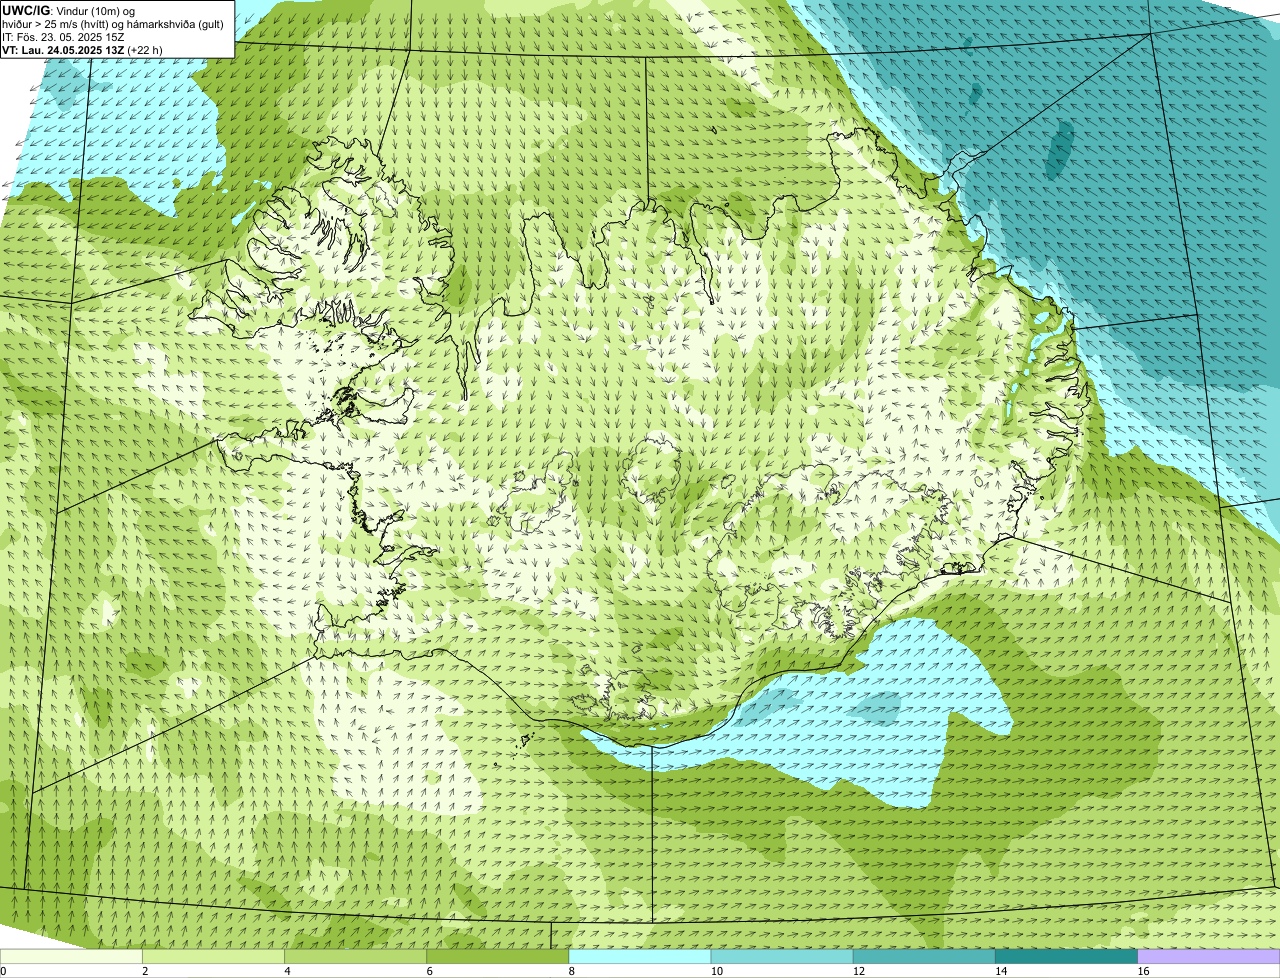Image resolution: width=1280 pixels, height=978 pixels.
Task: Click the legend tick label '0'
Action: 3,971
